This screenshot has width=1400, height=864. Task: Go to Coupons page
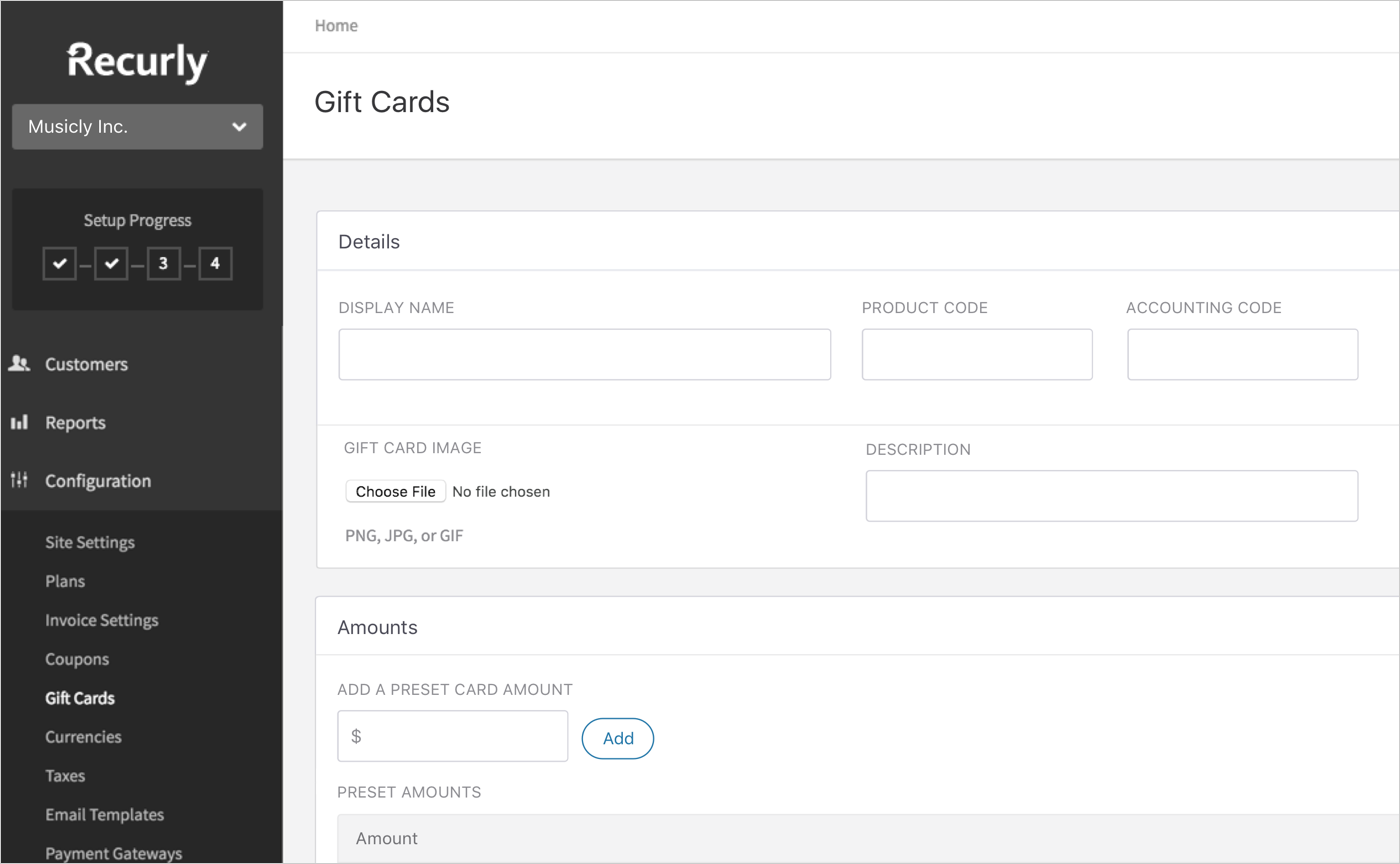pos(77,659)
